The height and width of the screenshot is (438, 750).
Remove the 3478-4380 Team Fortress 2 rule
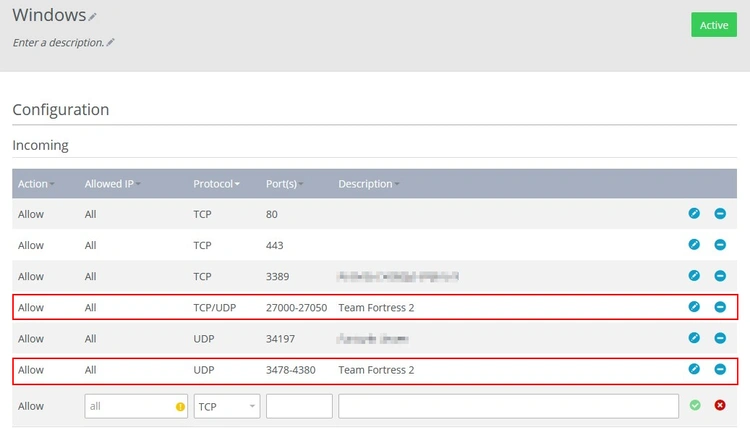point(720,370)
